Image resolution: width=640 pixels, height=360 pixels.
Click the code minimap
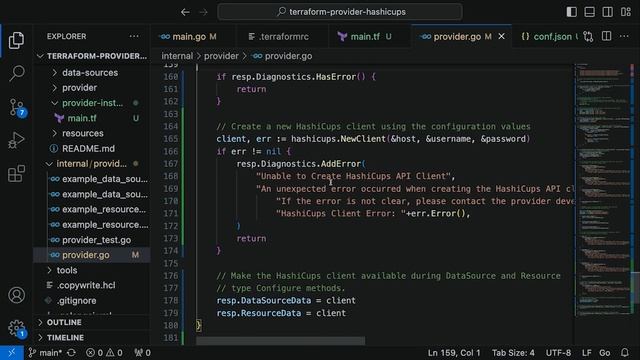tap(602, 190)
